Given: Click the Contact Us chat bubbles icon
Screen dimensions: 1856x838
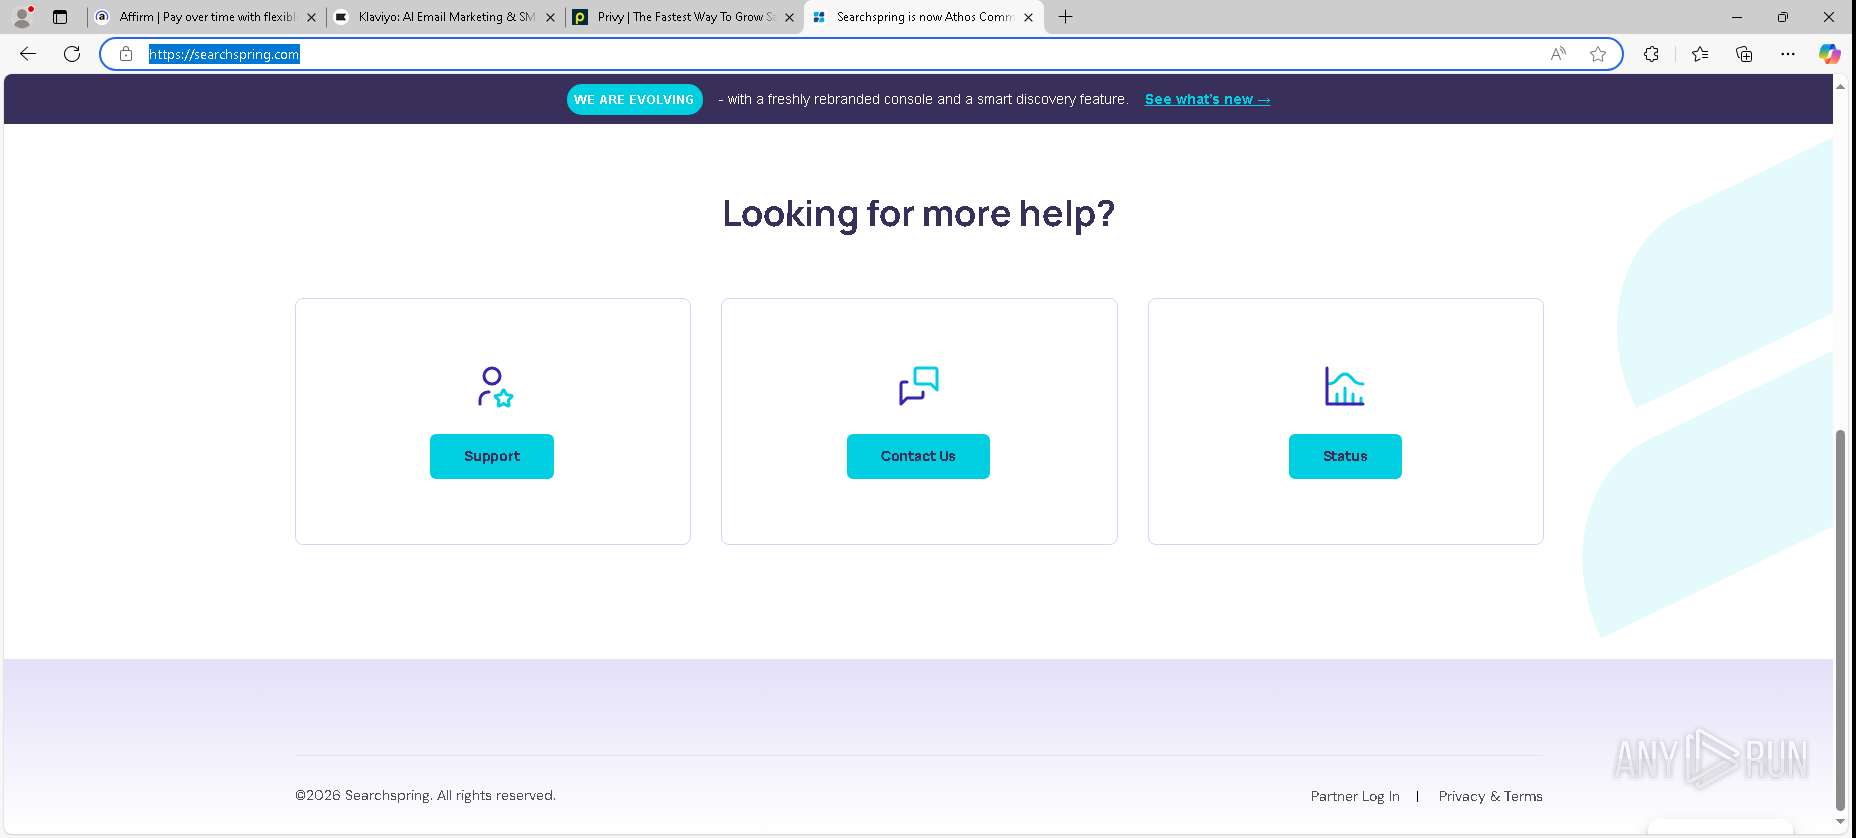Looking at the screenshot, I should pos(919,386).
